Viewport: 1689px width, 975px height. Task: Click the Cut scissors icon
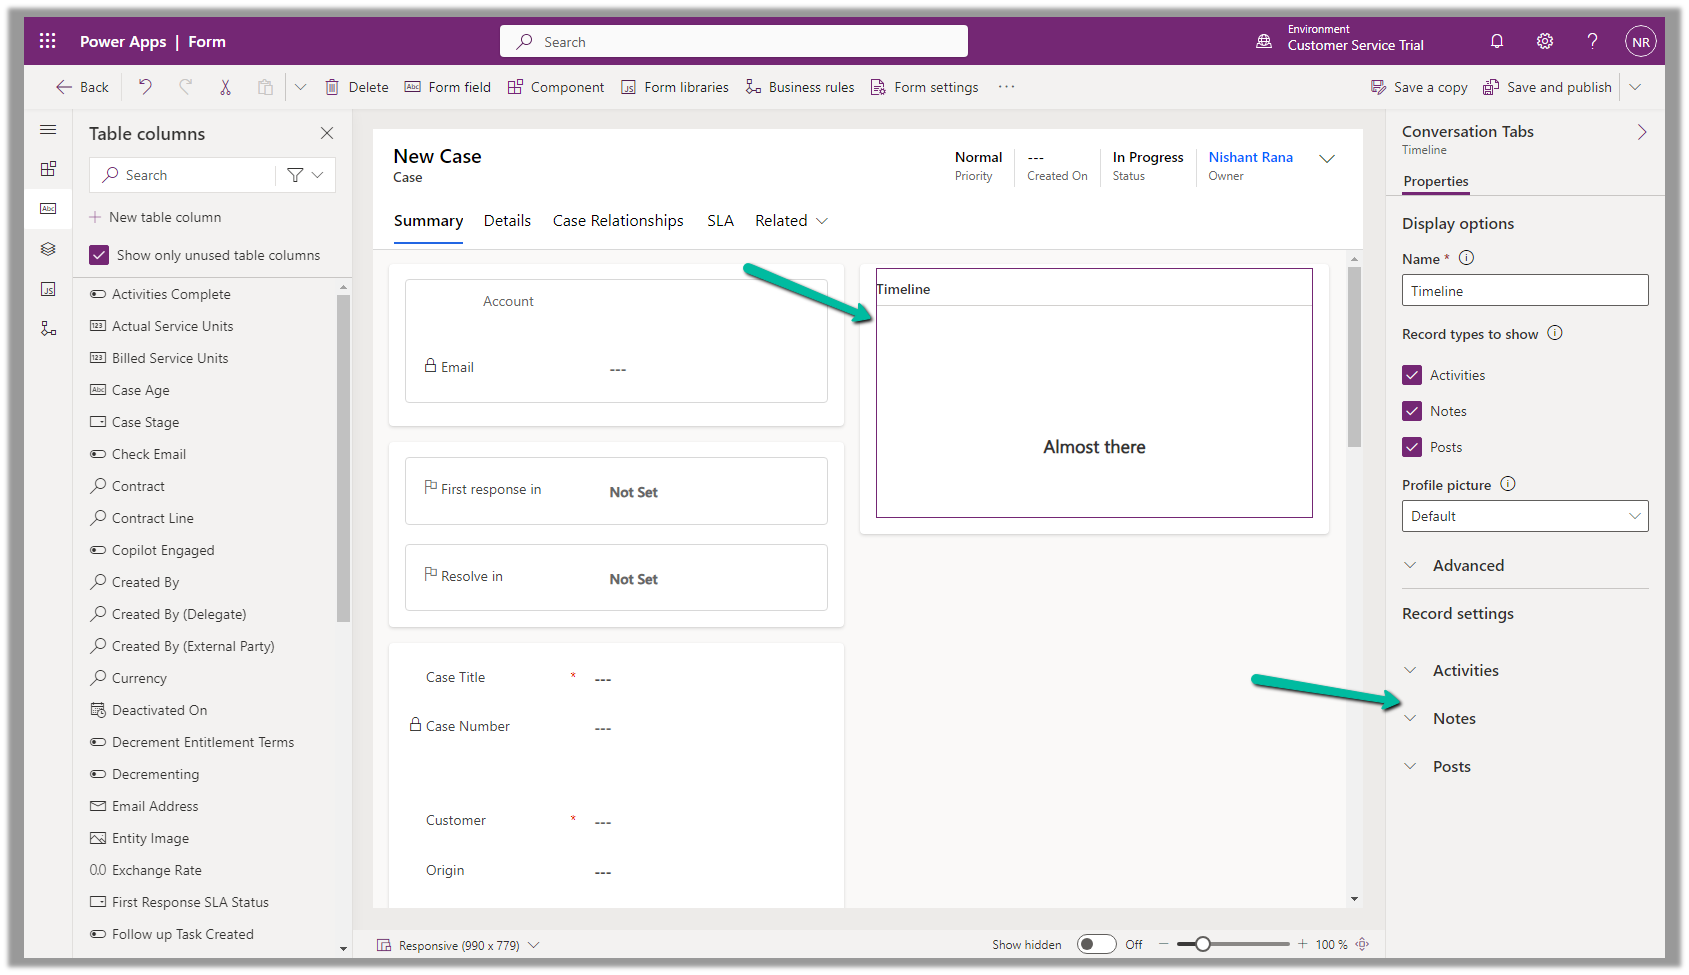pos(225,87)
